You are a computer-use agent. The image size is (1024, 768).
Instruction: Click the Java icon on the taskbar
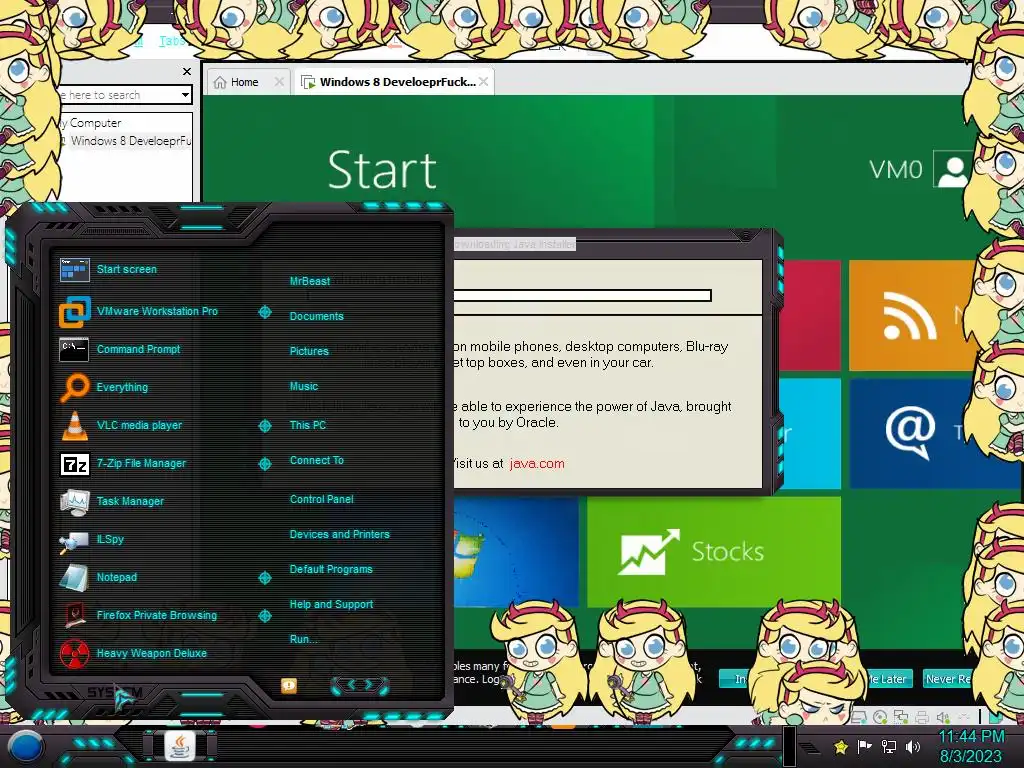pyautogui.click(x=180, y=745)
